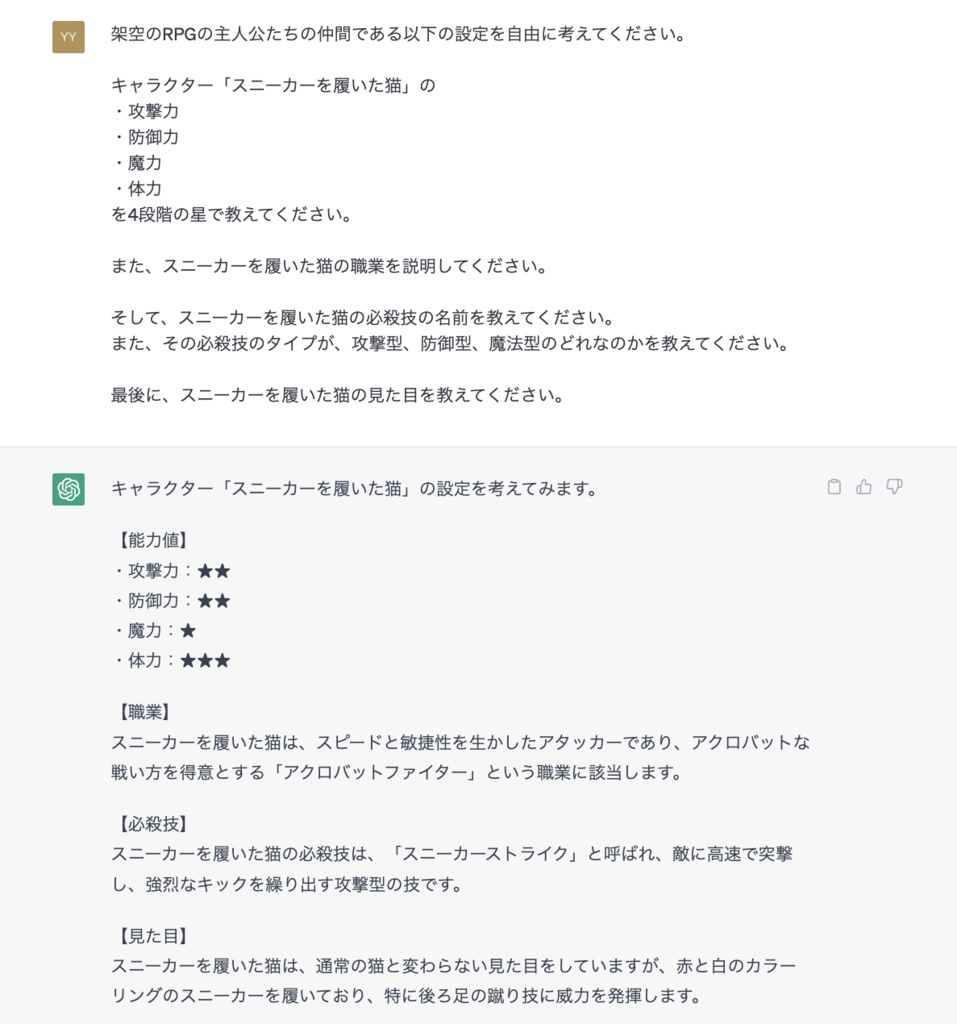Click the ChatGPT logo beside the reply text
This screenshot has width=957, height=1024.
pyautogui.click(x=68, y=489)
